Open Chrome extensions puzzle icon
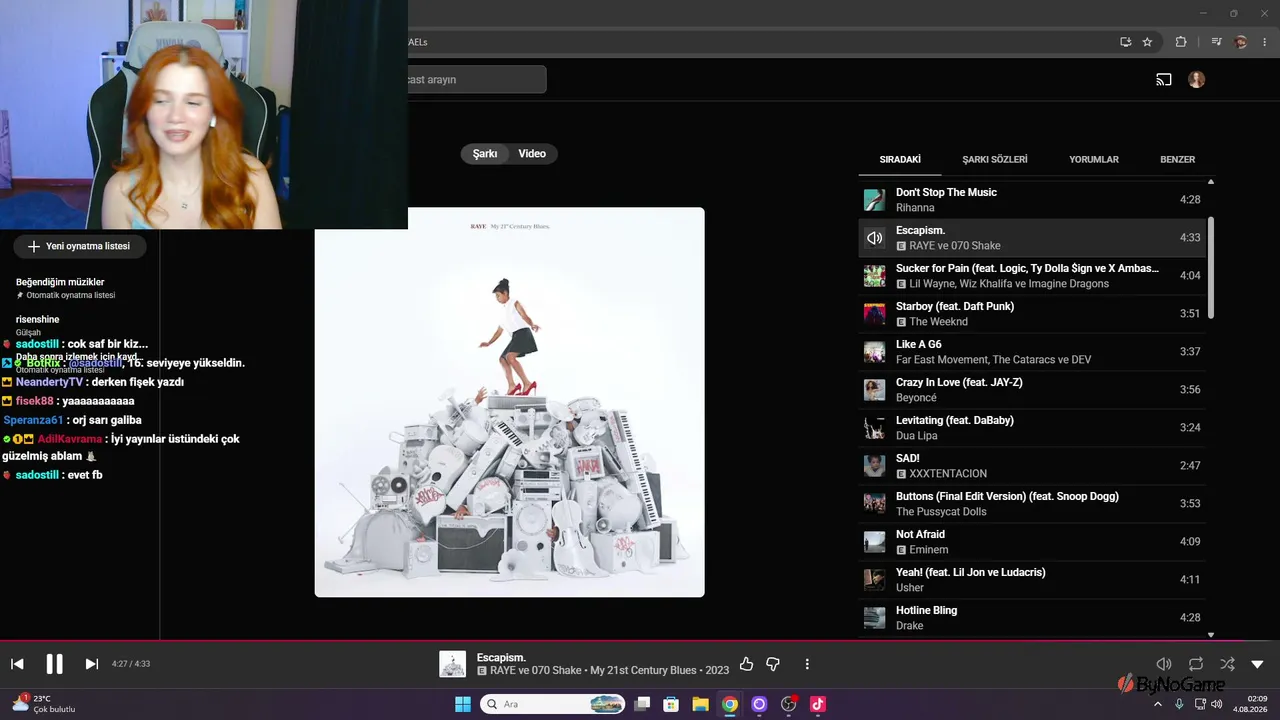Viewport: 1280px width, 720px height. [x=1181, y=42]
